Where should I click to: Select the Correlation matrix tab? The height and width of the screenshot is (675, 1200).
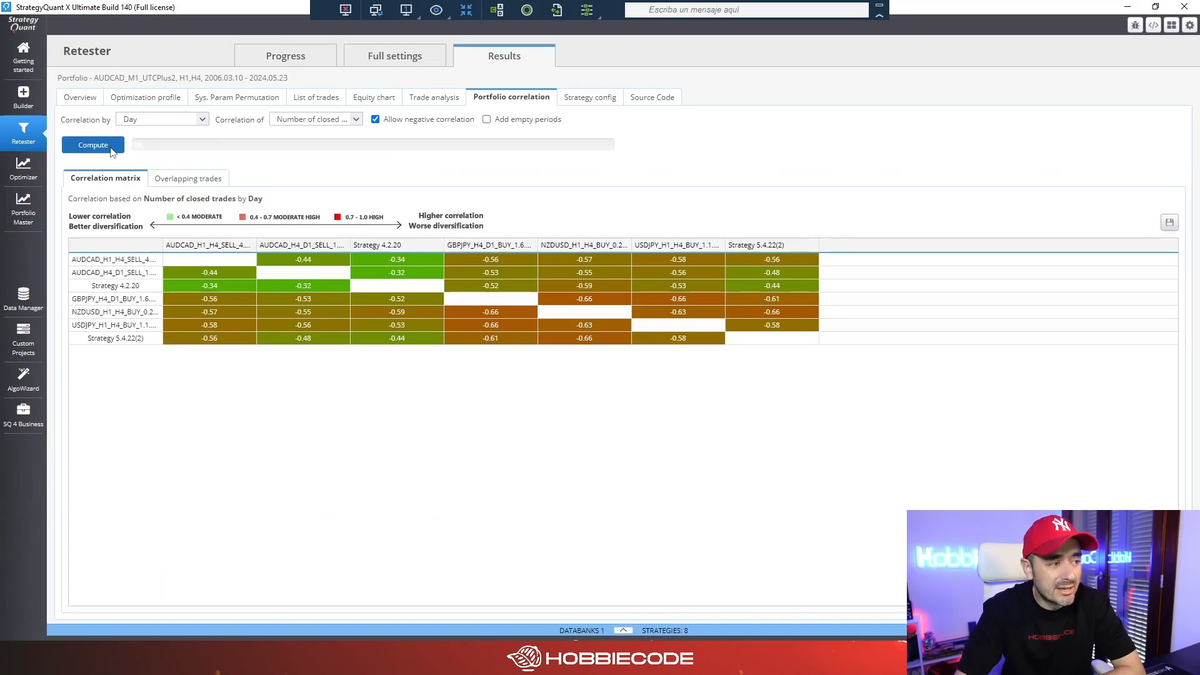tap(106, 178)
